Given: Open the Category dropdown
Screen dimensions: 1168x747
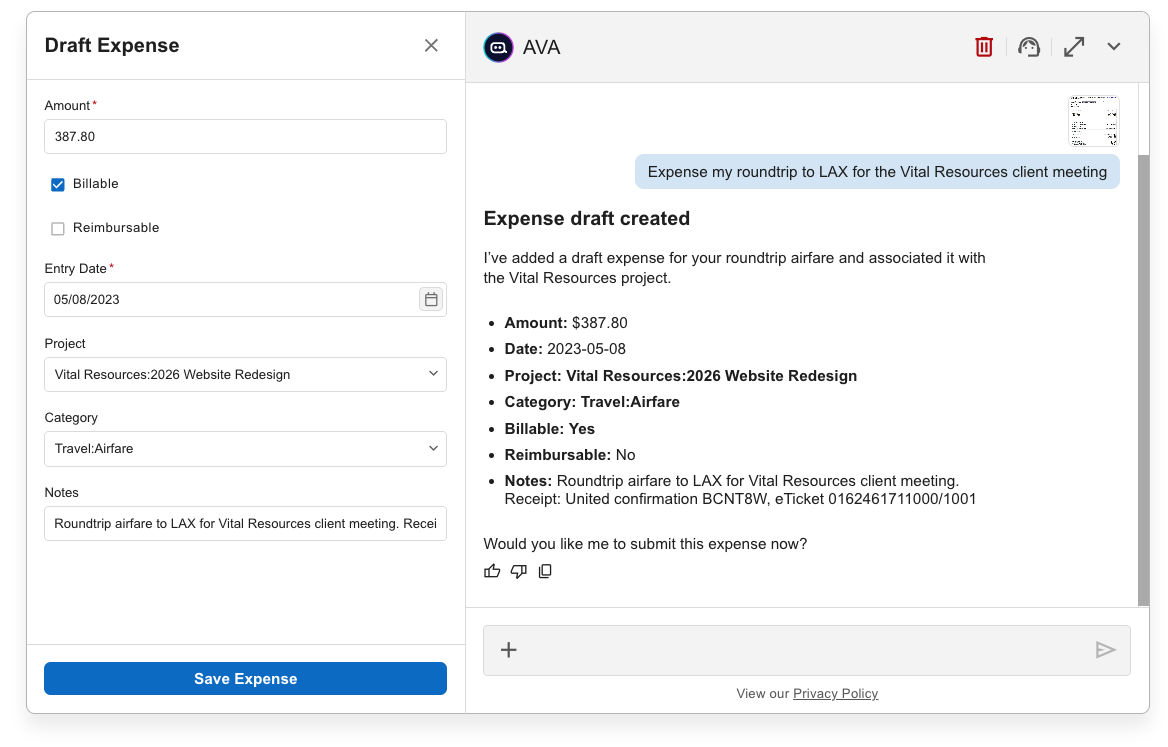Looking at the screenshot, I should tap(245, 448).
